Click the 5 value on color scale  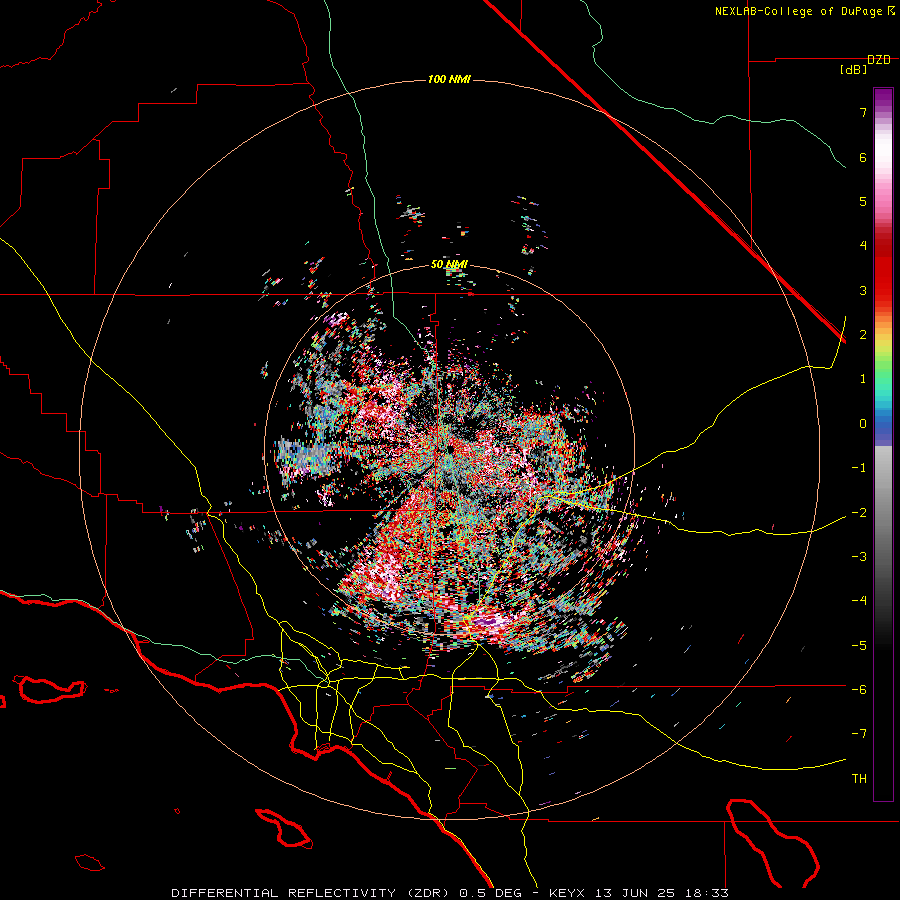[863, 201]
